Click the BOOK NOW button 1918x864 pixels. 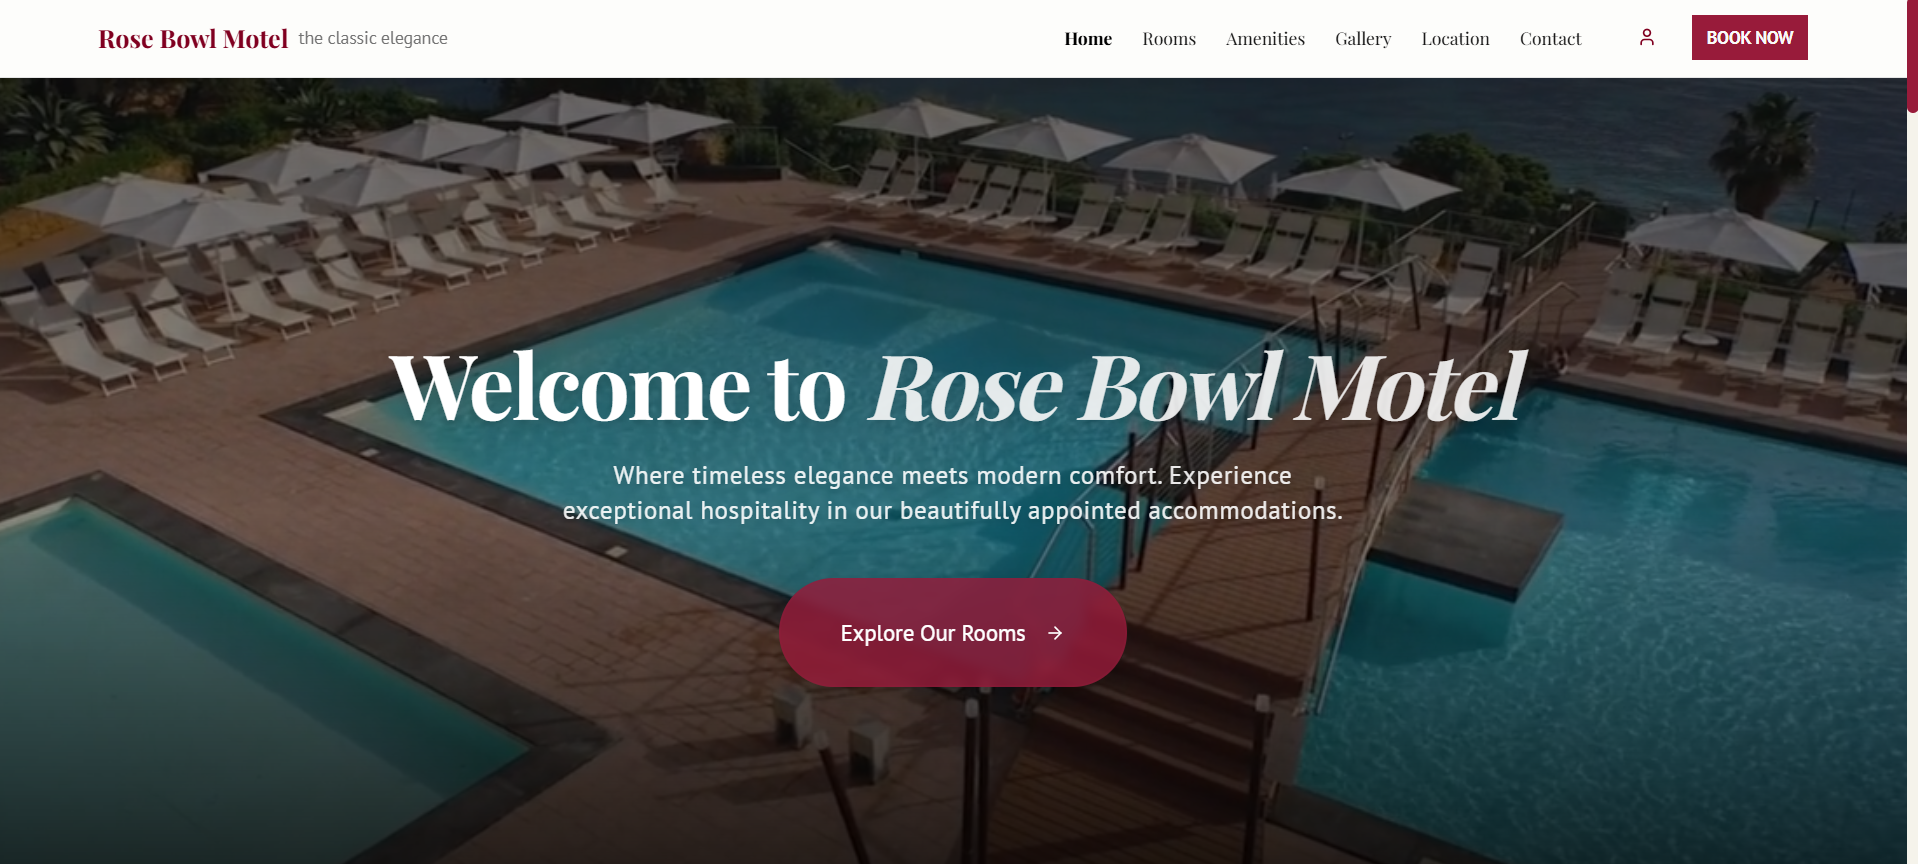[x=1749, y=37]
